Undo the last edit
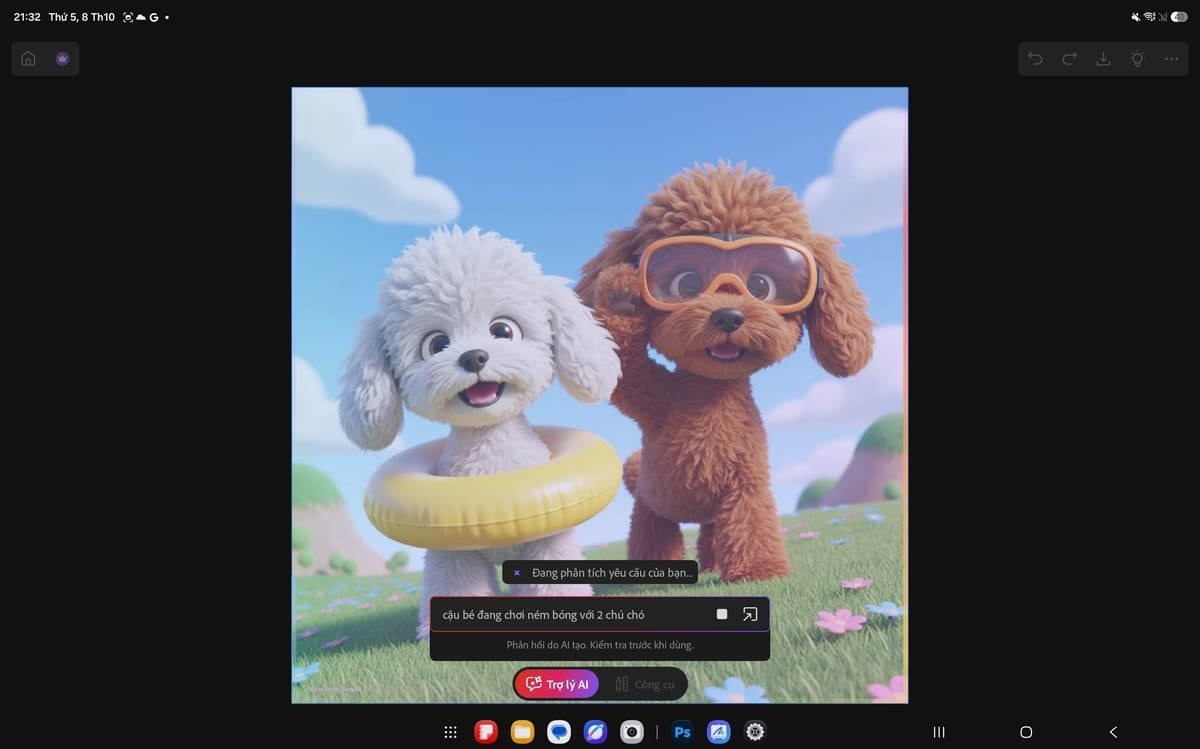The image size is (1200, 749). 1035,59
